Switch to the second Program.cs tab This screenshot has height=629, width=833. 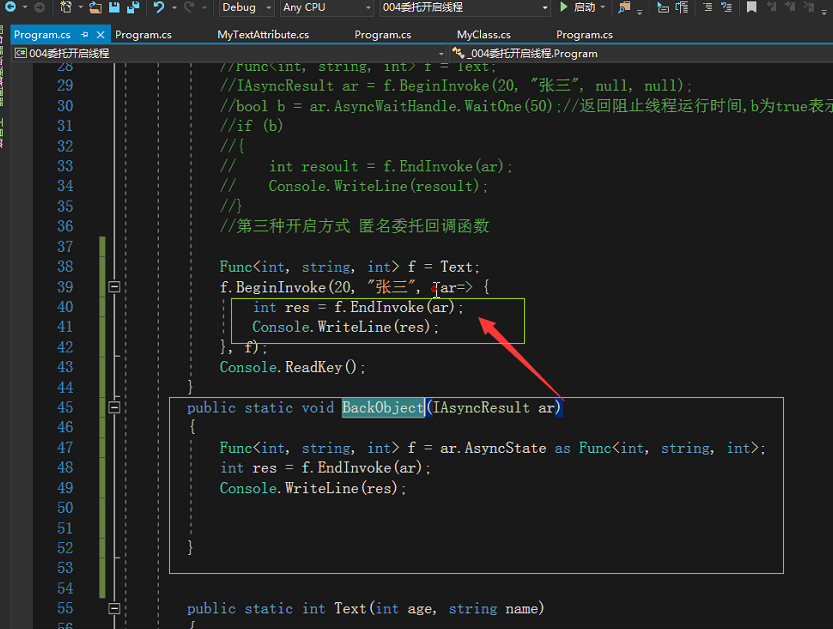point(143,35)
